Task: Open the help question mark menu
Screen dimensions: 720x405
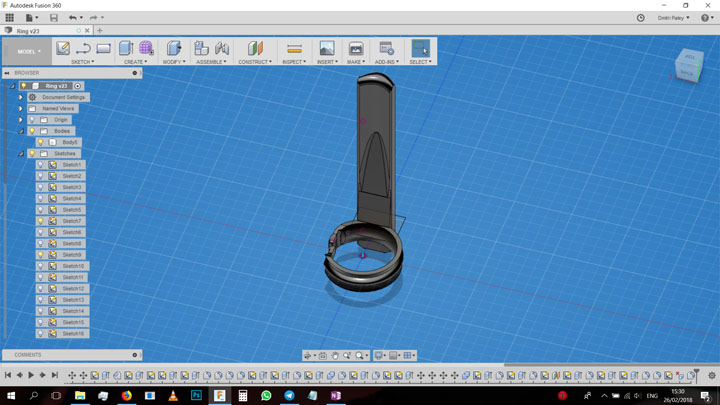Action: (706, 18)
